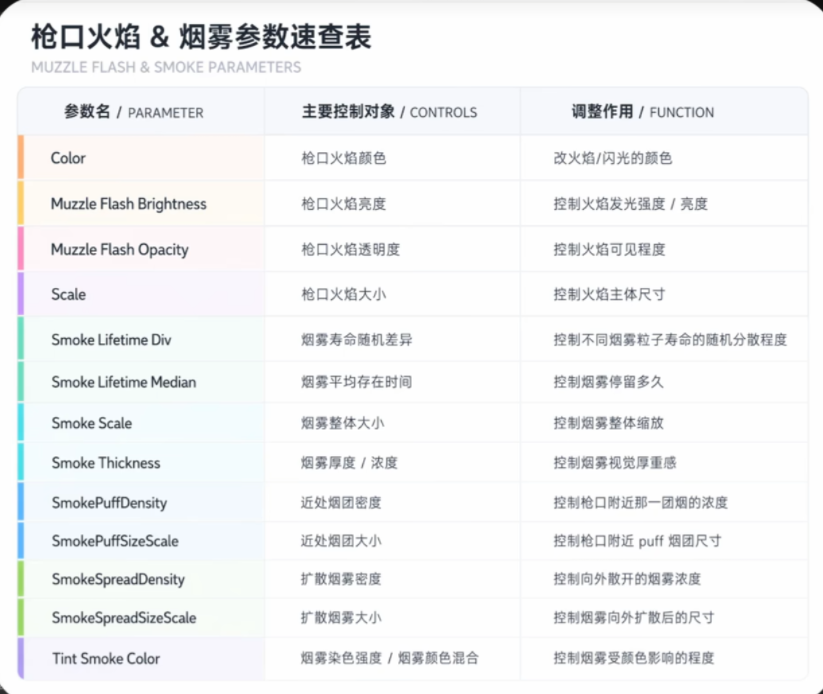Click the function text 控制烟雾向外扩散后的尺寸
Viewport: 823px width, 694px height.
634,617
